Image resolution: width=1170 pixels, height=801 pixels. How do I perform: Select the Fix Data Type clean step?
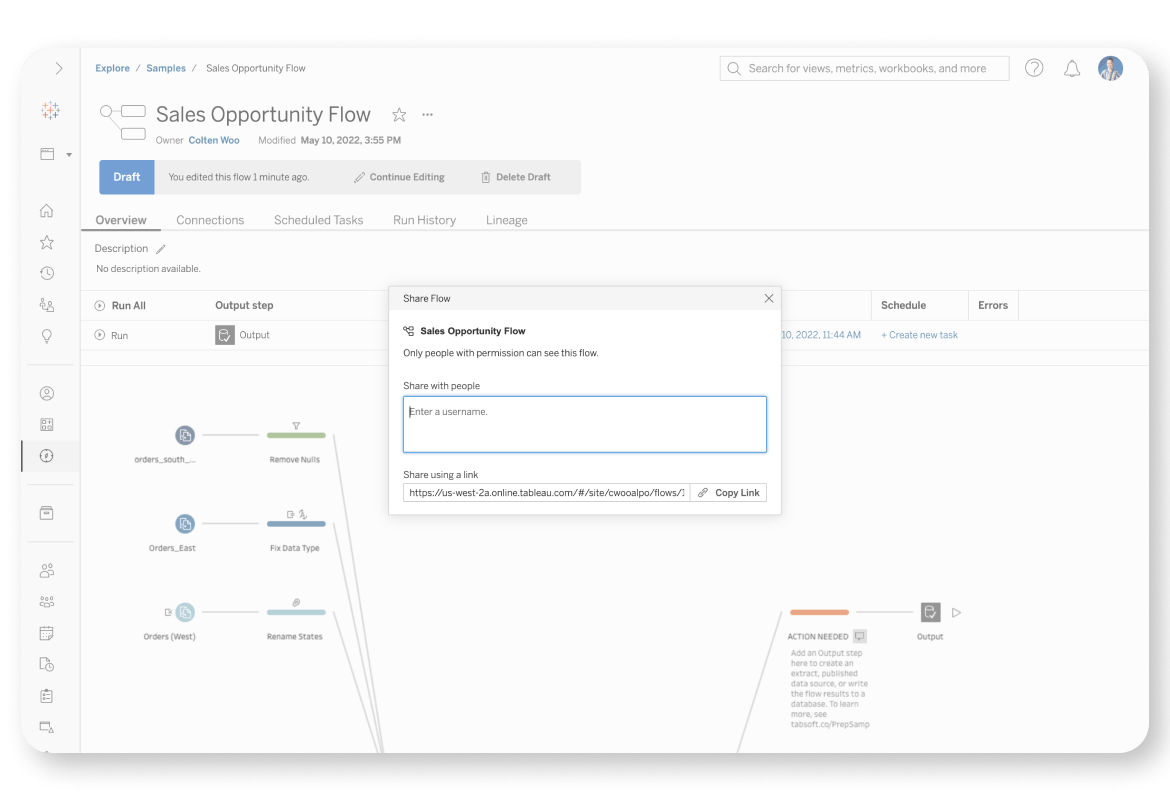coord(296,524)
